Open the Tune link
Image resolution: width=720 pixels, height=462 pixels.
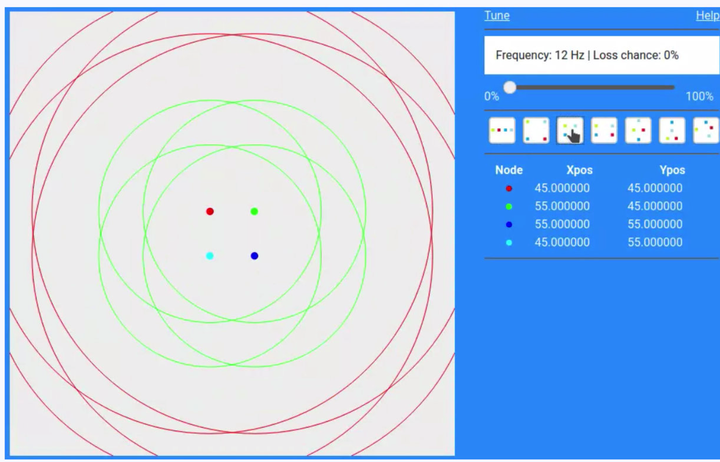click(x=497, y=16)
